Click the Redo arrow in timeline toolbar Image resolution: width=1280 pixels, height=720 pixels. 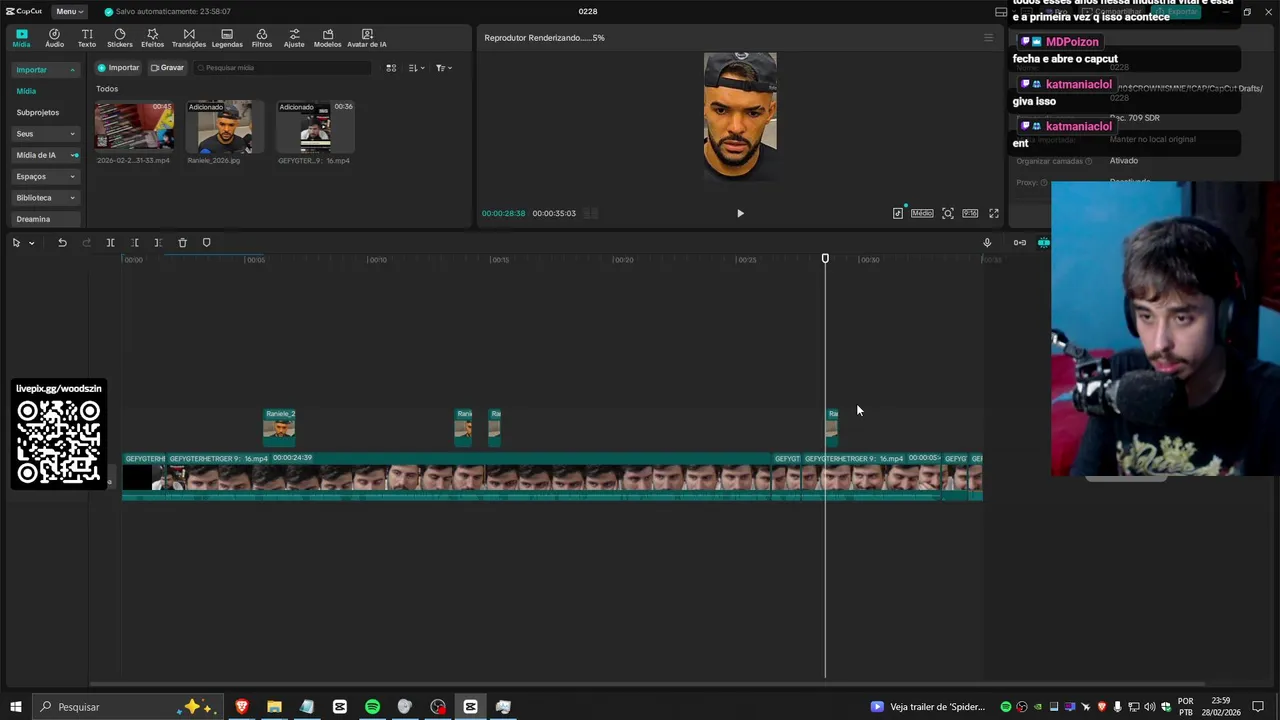point(86,243)
